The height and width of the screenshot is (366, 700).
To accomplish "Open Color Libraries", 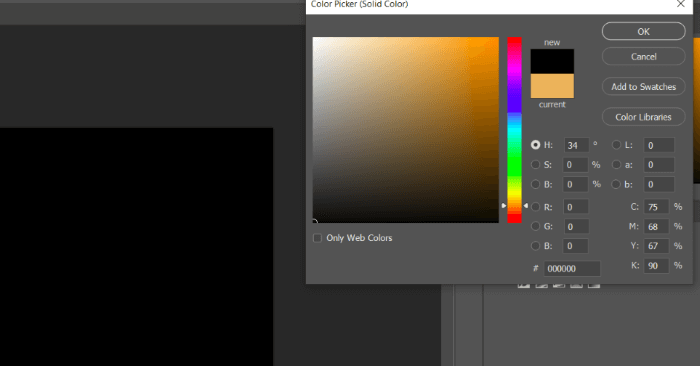I will click(x=643, y=117).
